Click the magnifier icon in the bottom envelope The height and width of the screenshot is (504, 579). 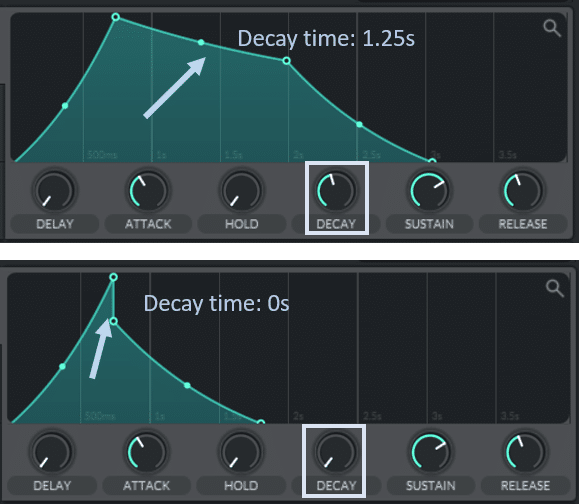pos(555,288)
